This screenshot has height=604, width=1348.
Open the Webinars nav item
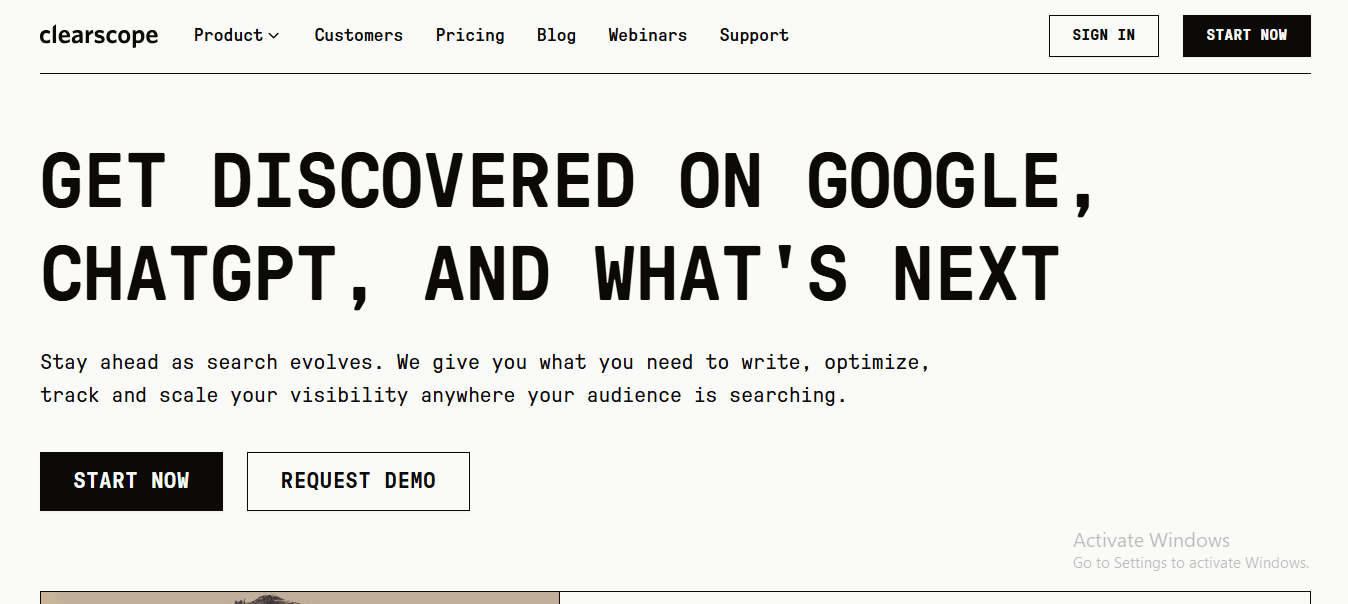pos(647,36)
